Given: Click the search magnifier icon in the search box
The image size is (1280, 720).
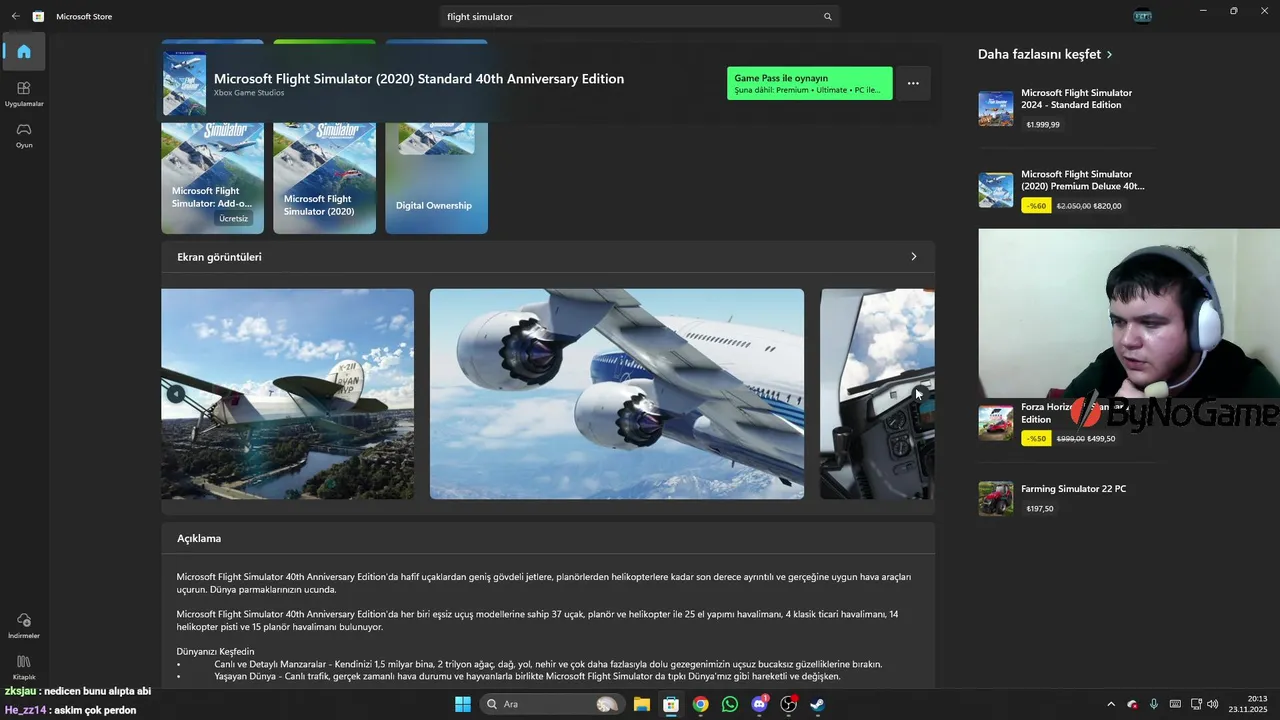Looking at the screenshot, I should coord(827,17).
